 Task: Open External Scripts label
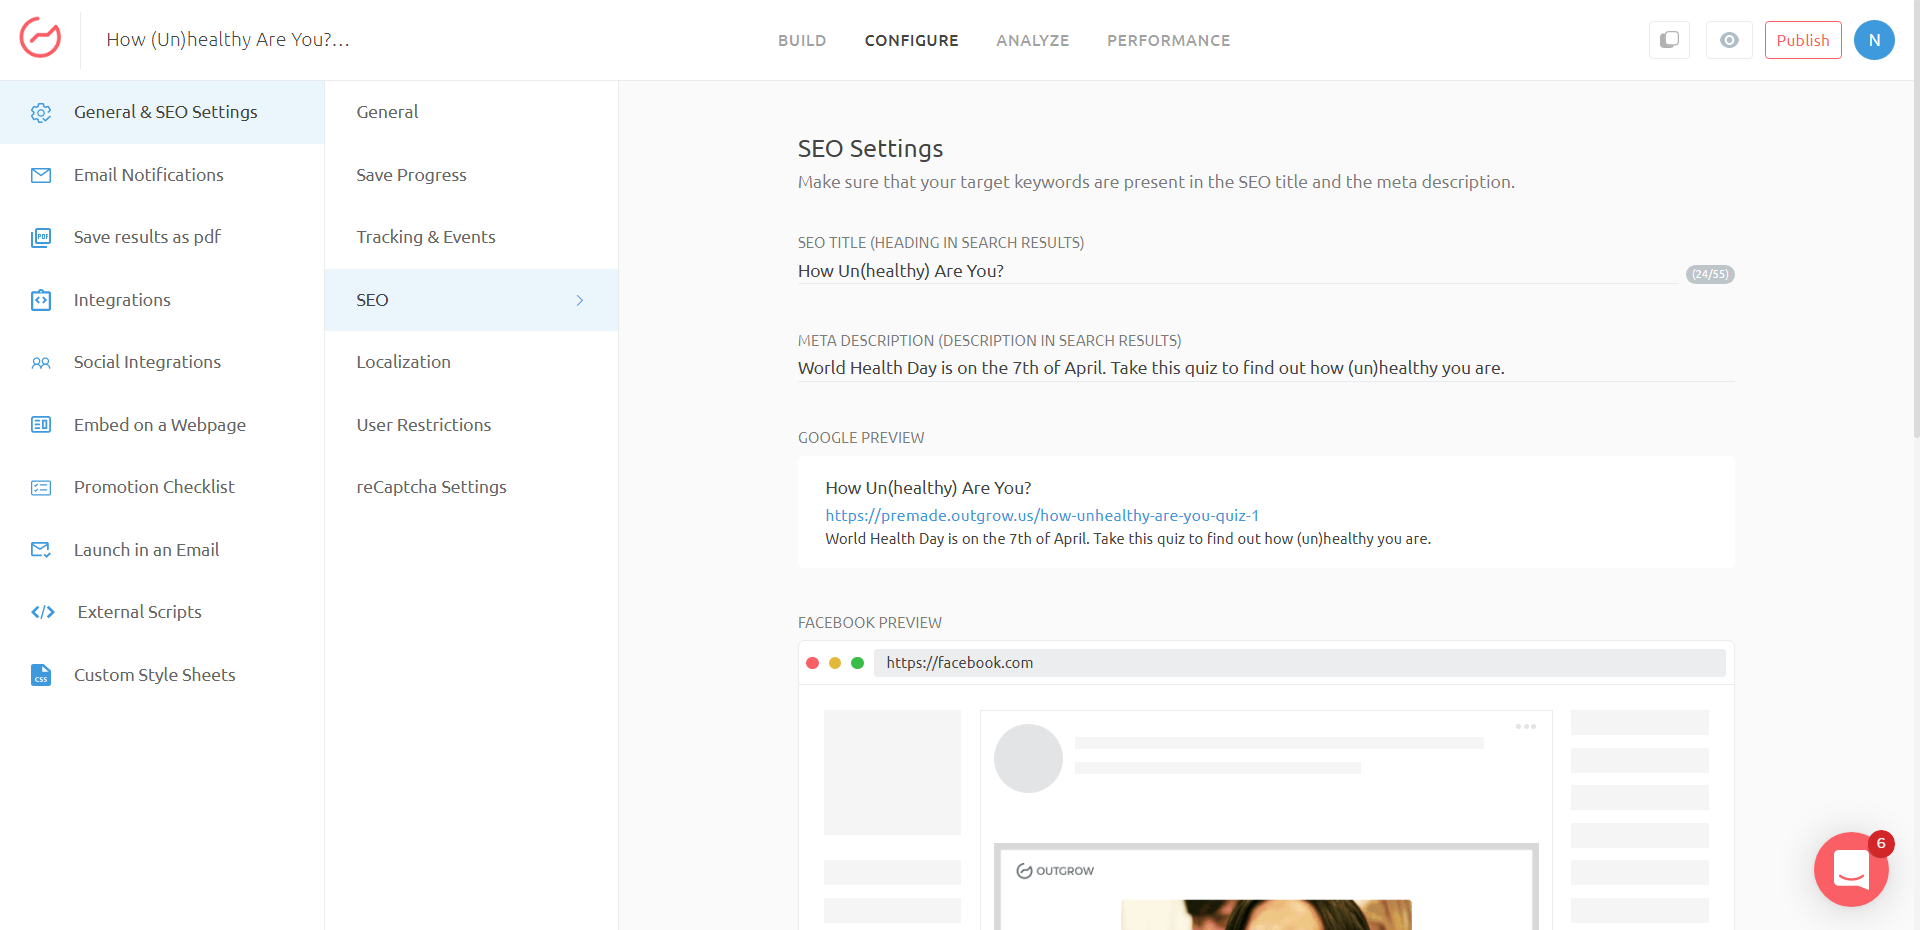point(139,612)
